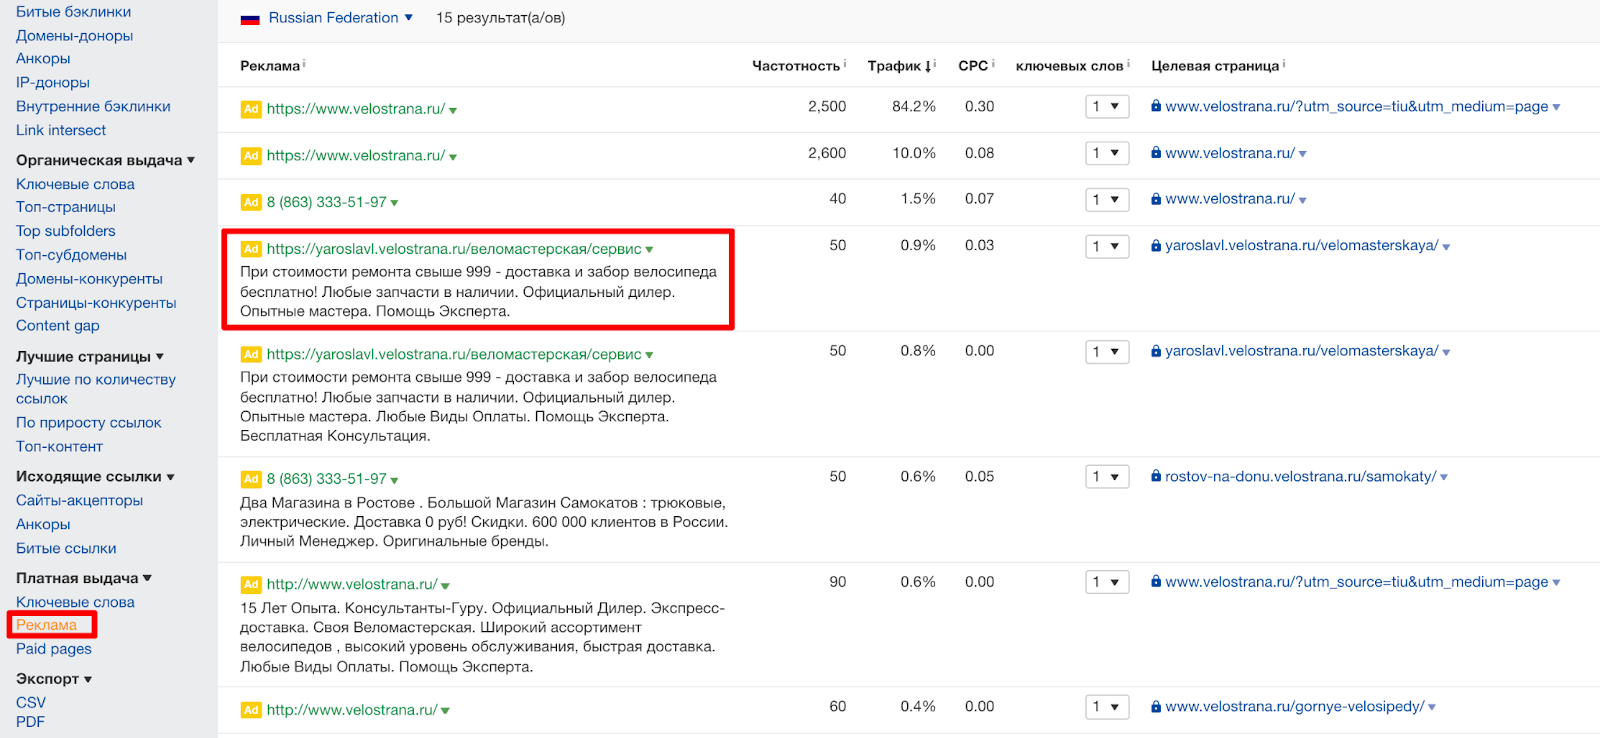Open Топ-контент in the sidebar
The image size is (1600, 738).
(x=59, y=447)
